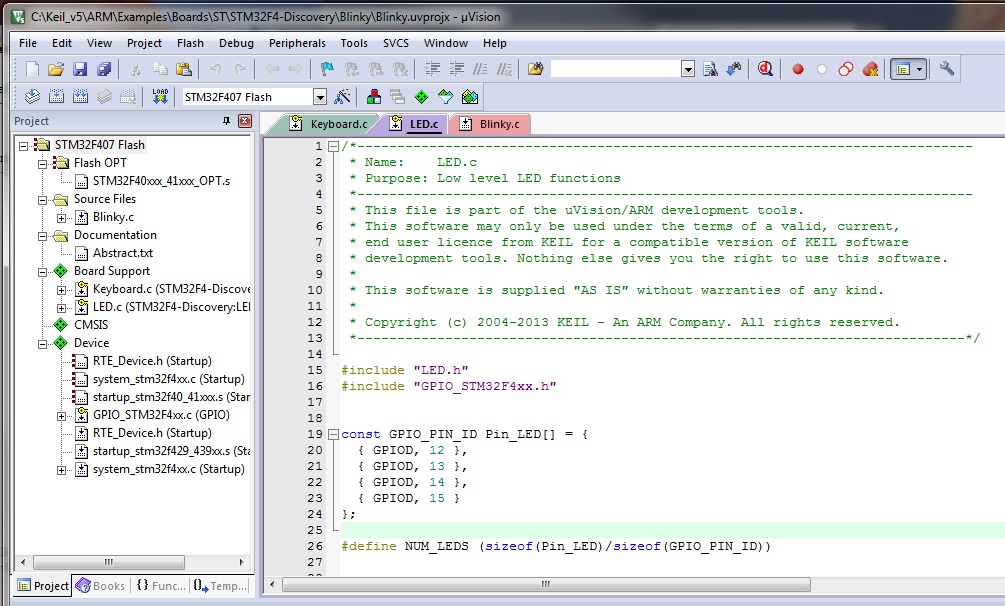Open Configuration wrench icon

click(947, 69)
